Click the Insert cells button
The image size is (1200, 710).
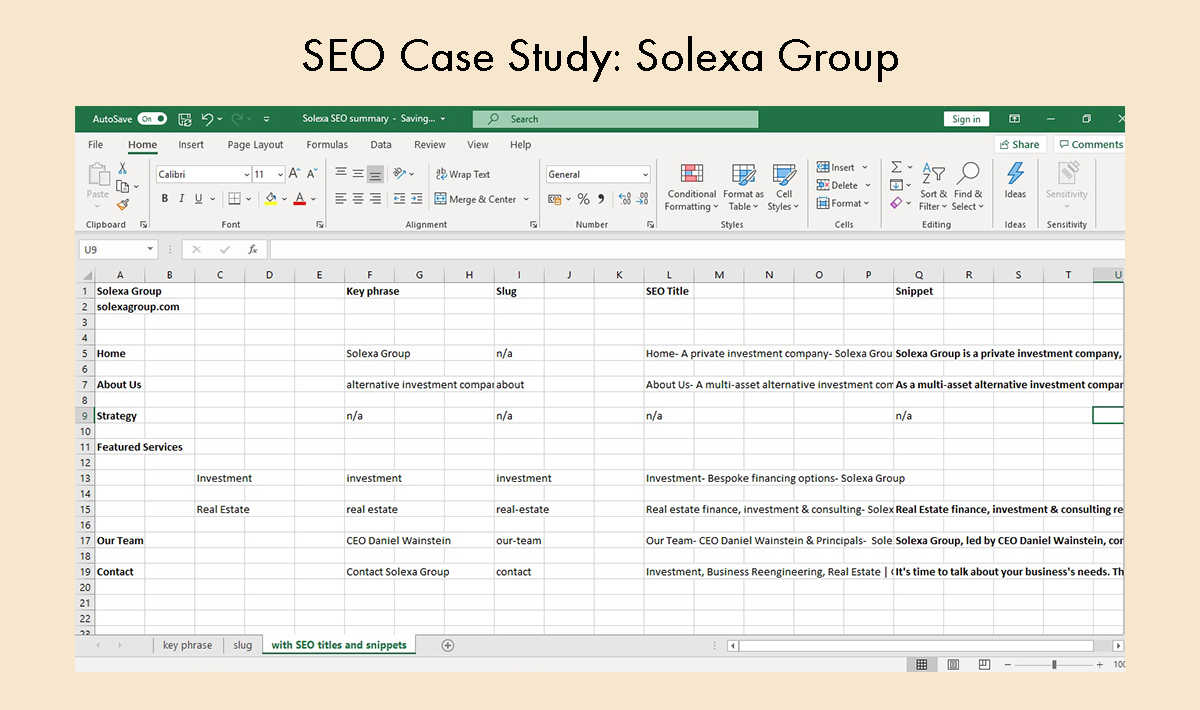pos(836,167)
